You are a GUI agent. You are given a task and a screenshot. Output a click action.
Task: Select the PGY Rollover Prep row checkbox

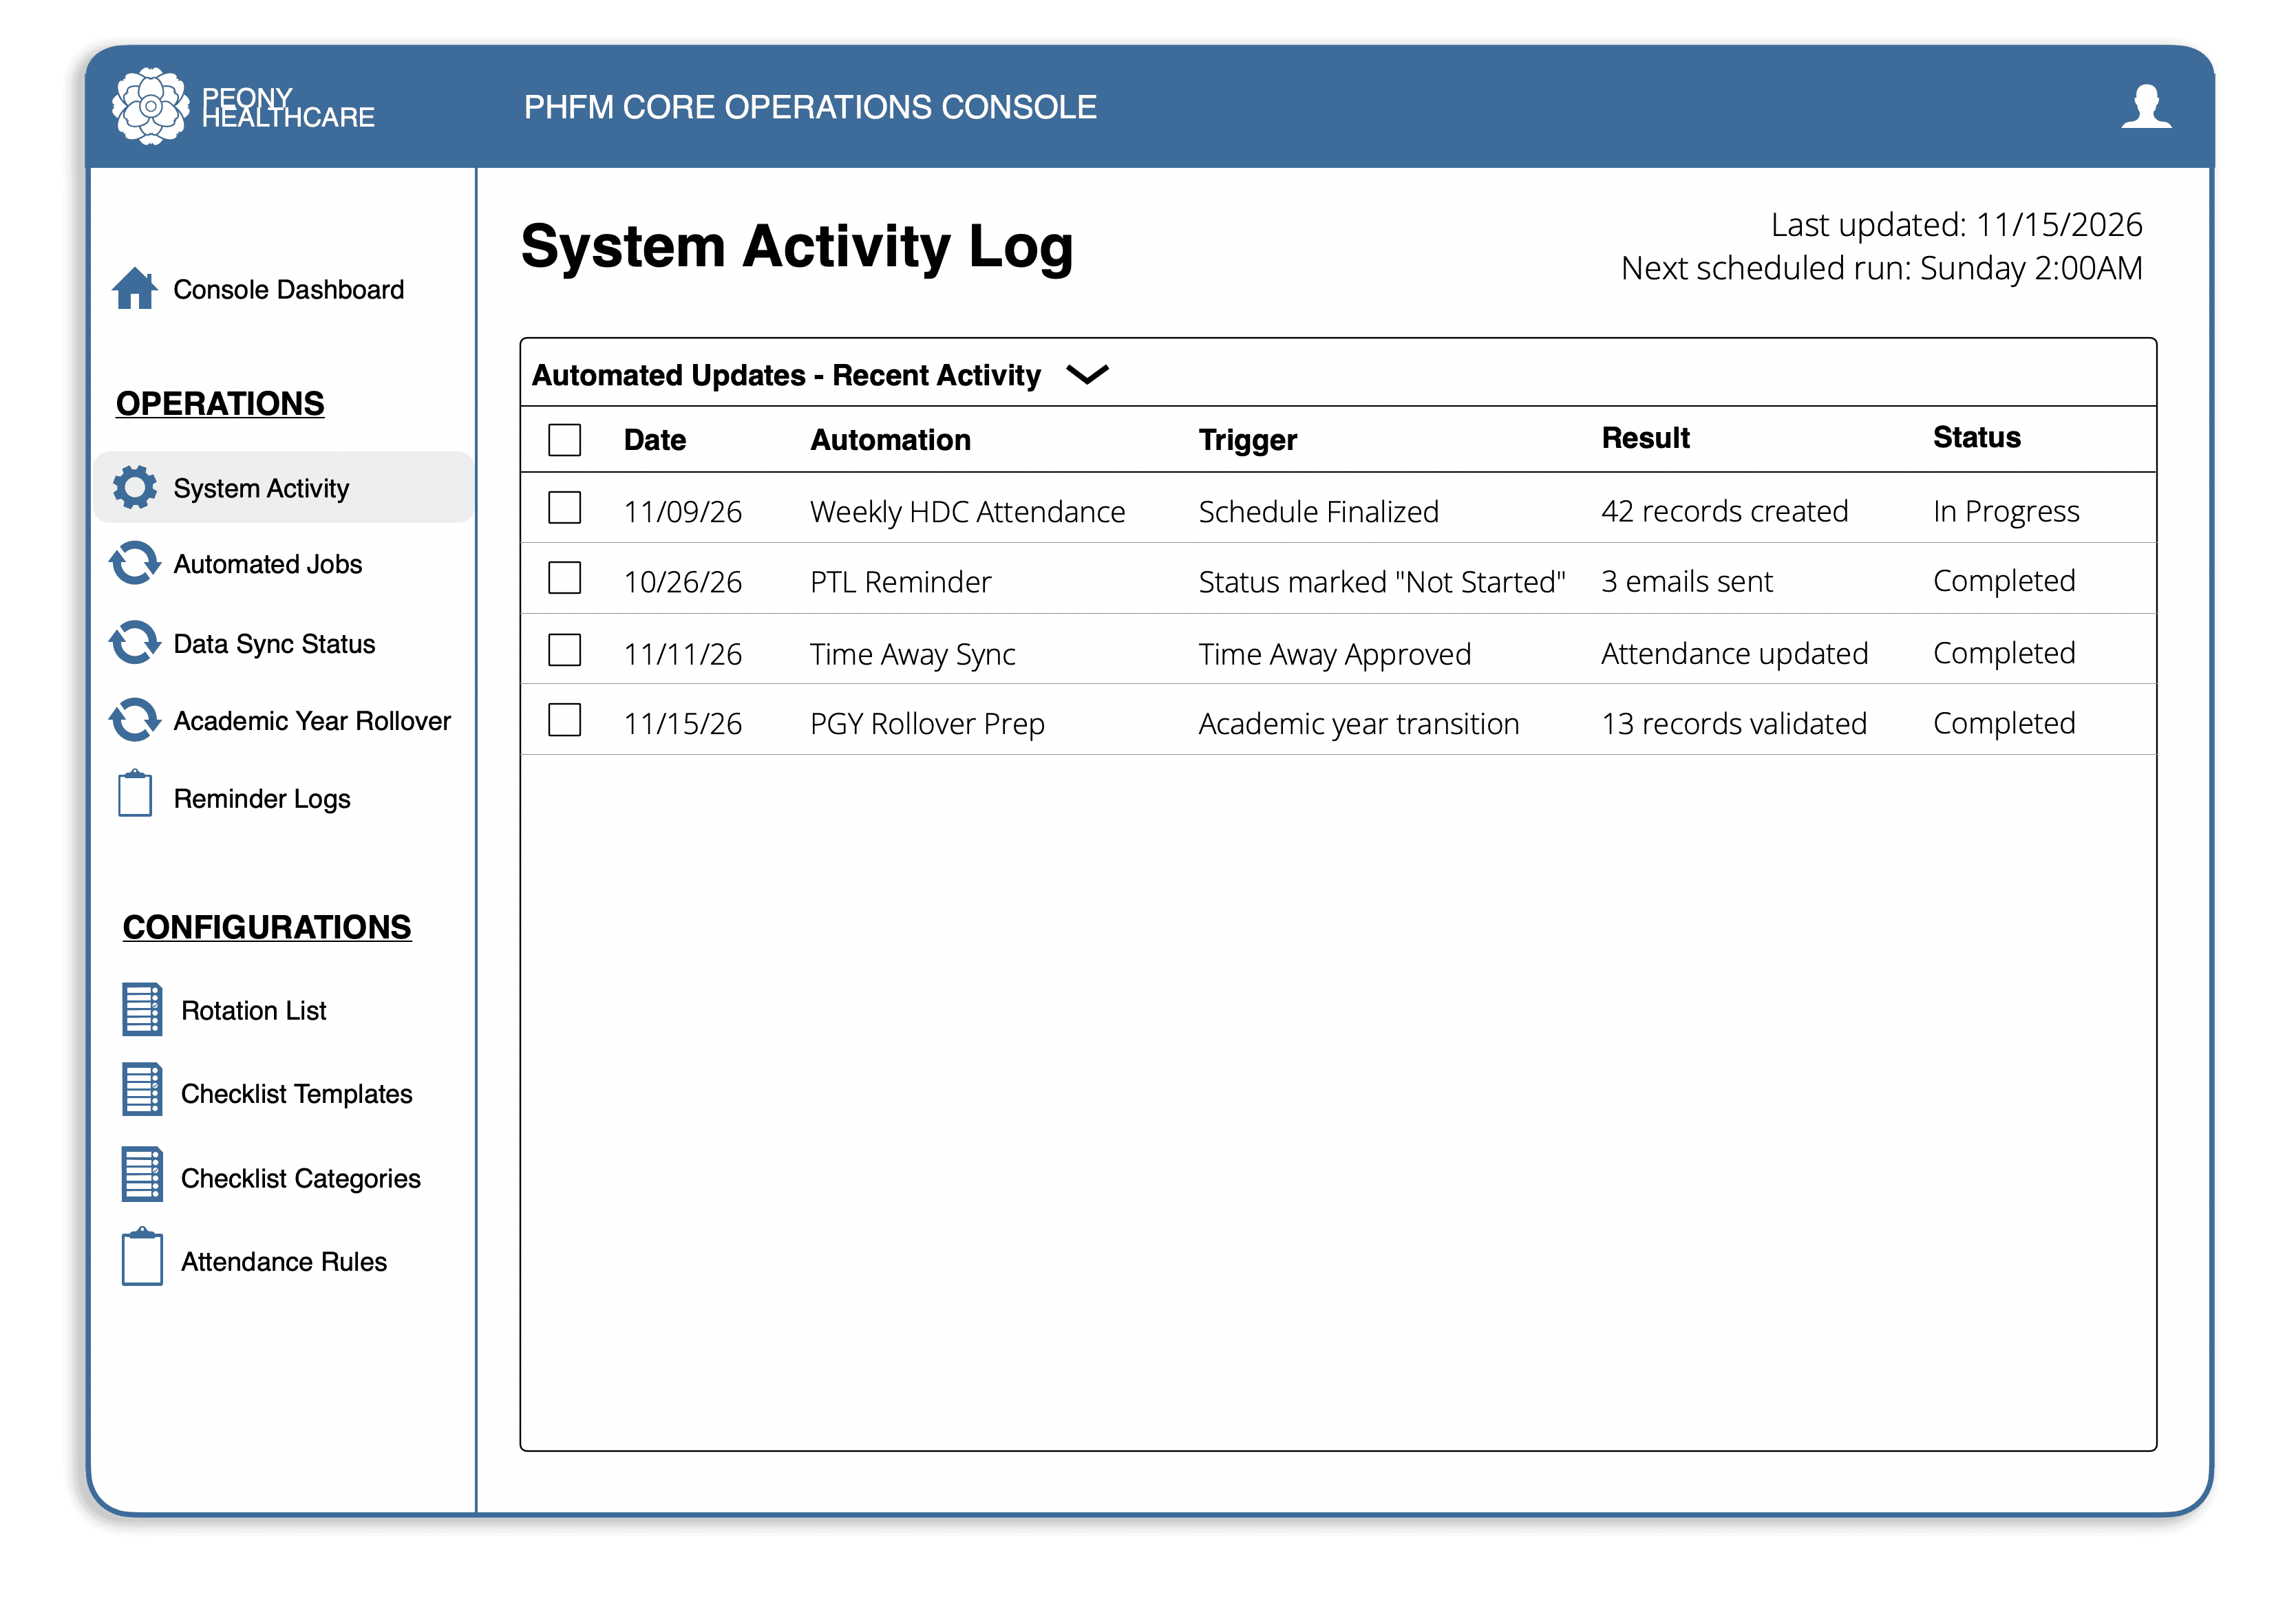click(565, 720)
